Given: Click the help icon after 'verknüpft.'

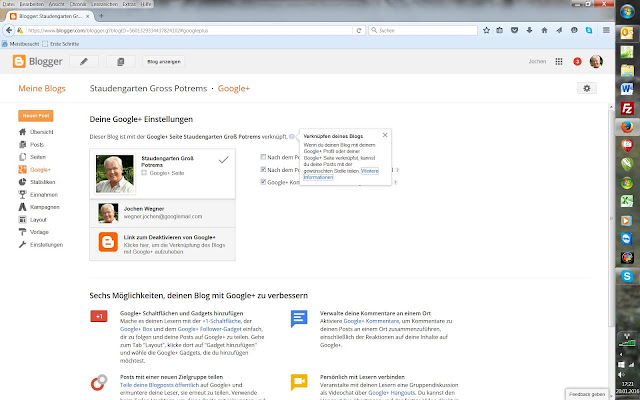Looking at the screenshot, I should 291,137.
